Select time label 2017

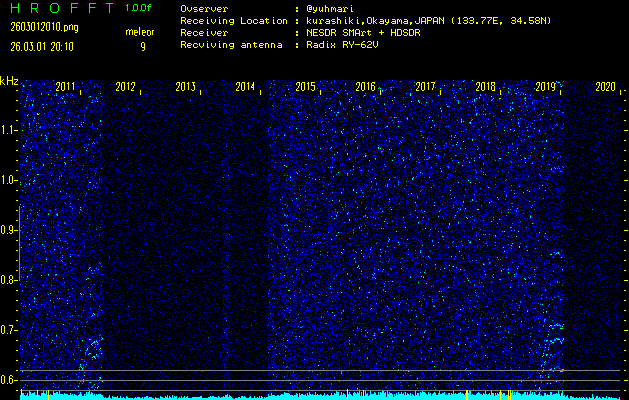(425, 87)
